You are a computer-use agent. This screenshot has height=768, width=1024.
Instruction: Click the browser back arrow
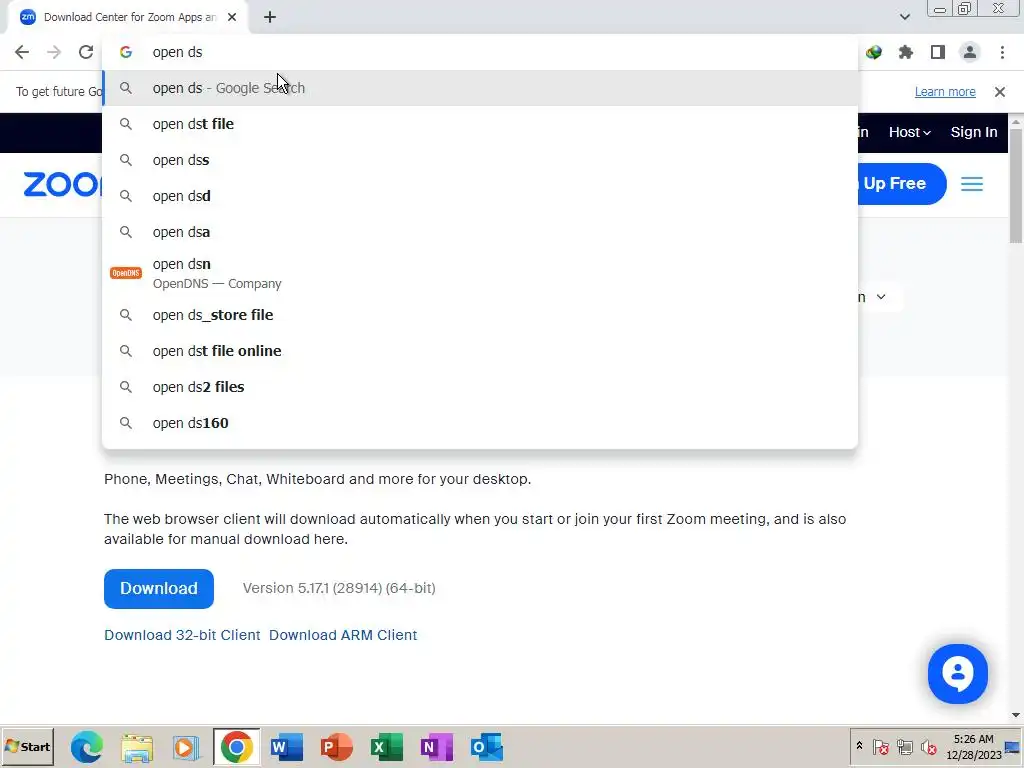(22, 52)
